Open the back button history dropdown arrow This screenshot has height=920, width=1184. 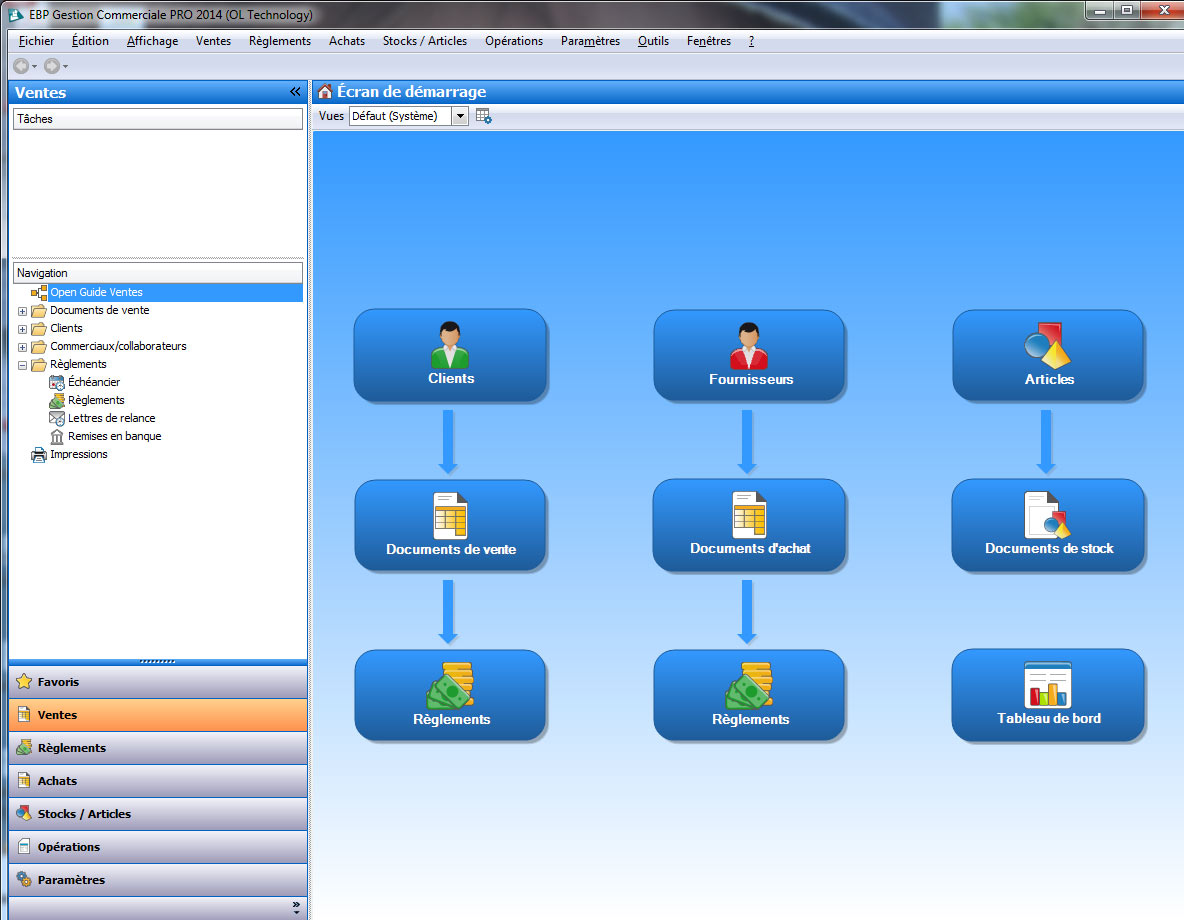tap(34, 67)
